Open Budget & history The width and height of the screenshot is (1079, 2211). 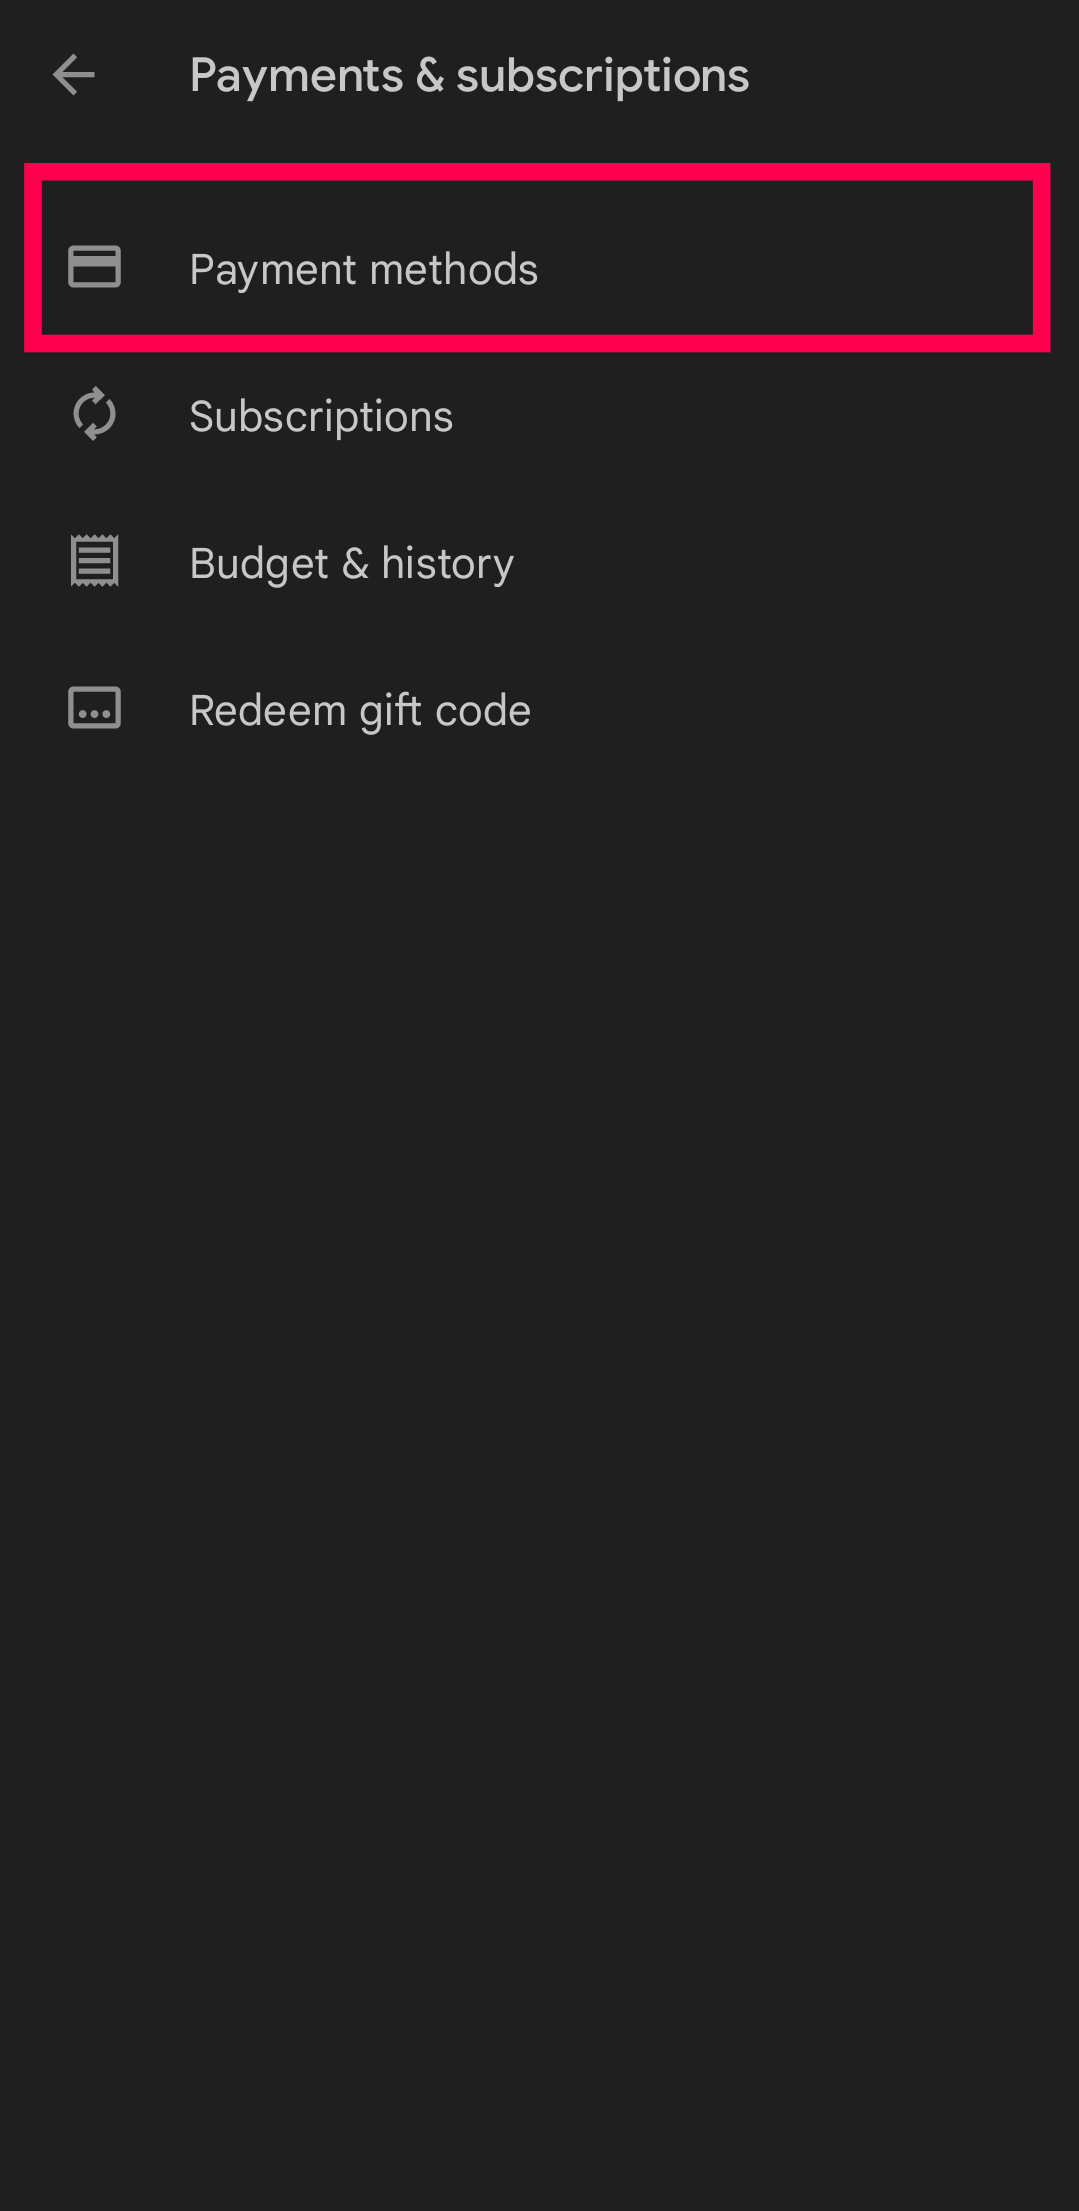[539, 562]
